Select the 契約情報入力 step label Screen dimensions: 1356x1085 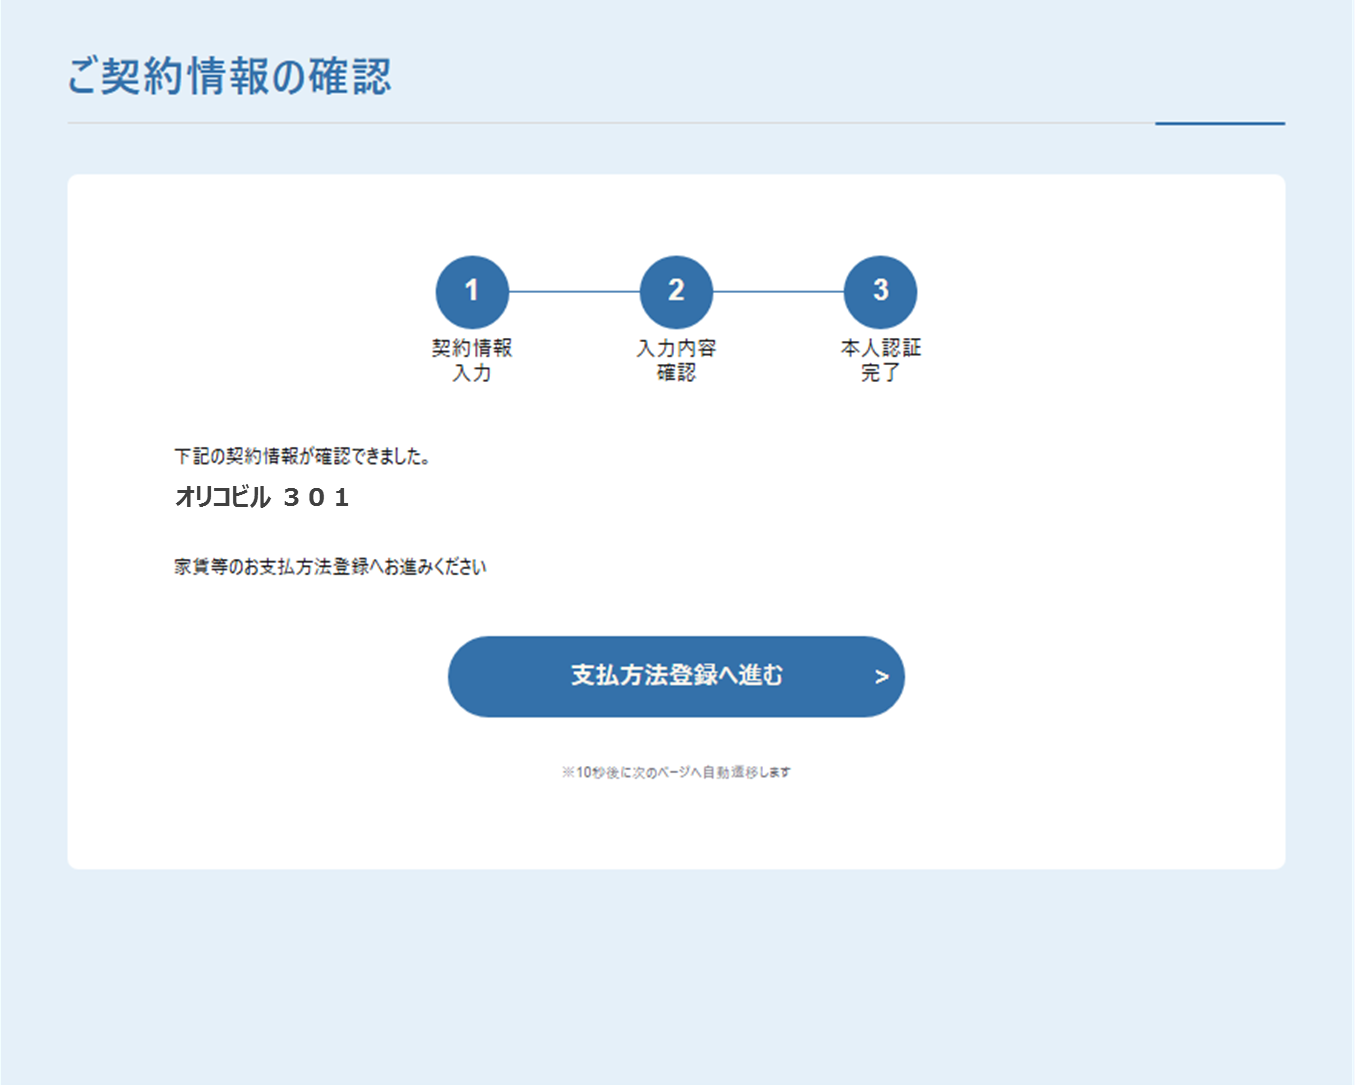click(472, 360)
